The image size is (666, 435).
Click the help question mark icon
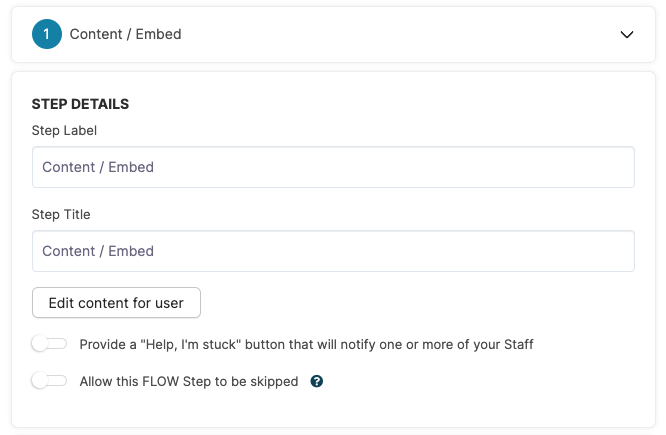click(317, 381)
